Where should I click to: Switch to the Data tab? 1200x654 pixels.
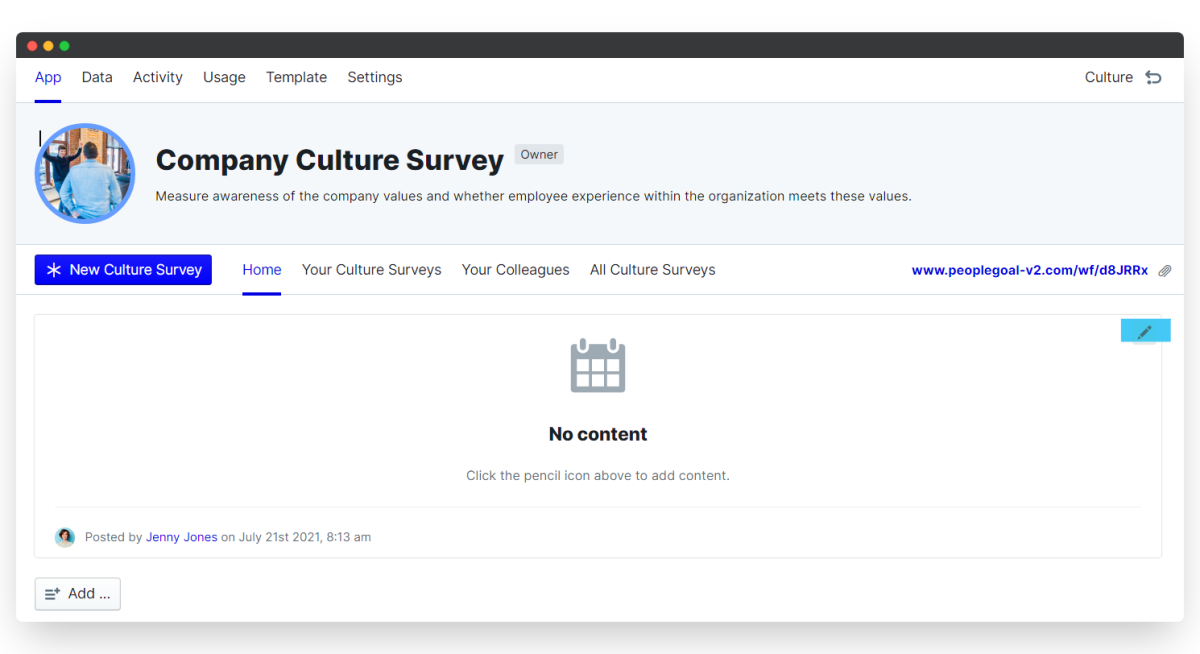pyautogui.click(x=97, y=77)
